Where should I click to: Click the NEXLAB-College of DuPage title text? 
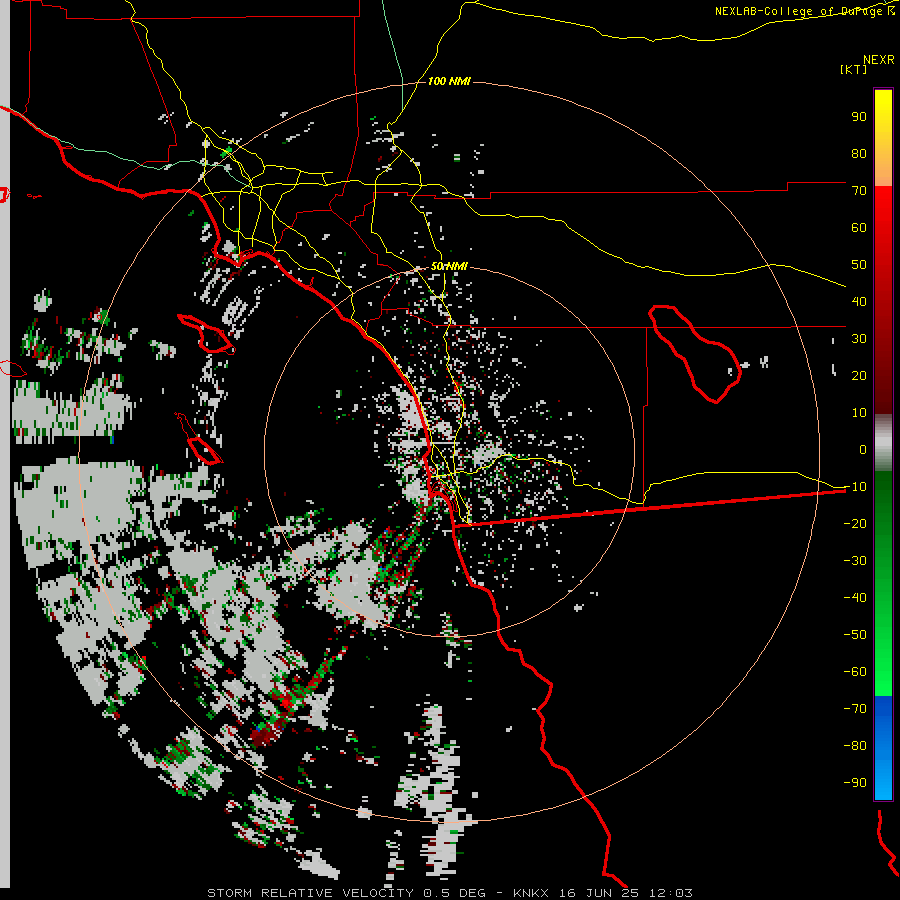tap(805, 11)
